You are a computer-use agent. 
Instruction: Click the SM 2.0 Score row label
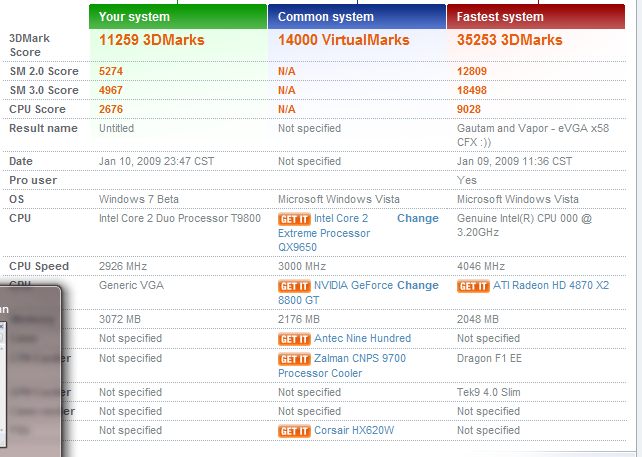[x=44, y=71]
